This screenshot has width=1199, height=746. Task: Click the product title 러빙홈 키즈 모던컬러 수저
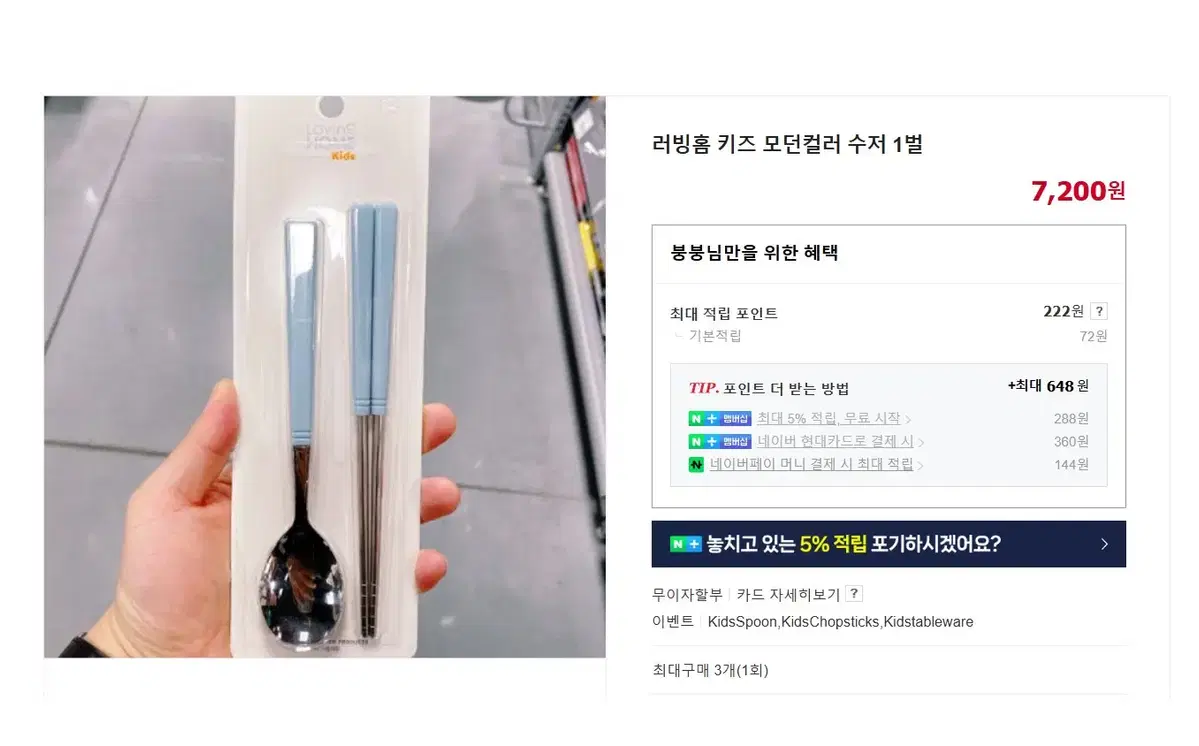(x=787, y=144)
